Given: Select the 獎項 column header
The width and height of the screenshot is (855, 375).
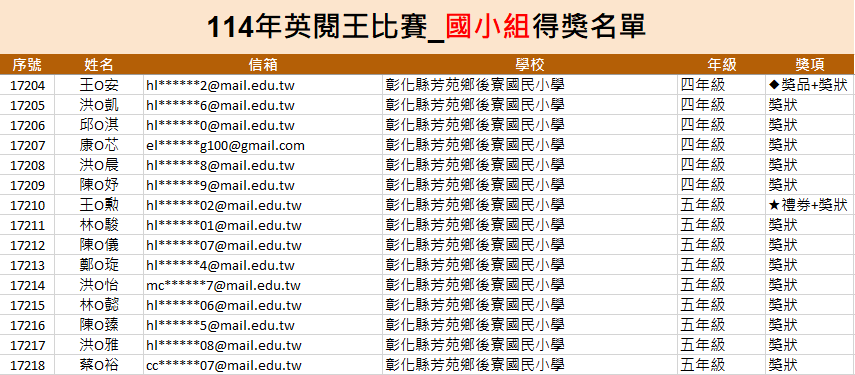Looking at the screenshot, I should 809,65.
